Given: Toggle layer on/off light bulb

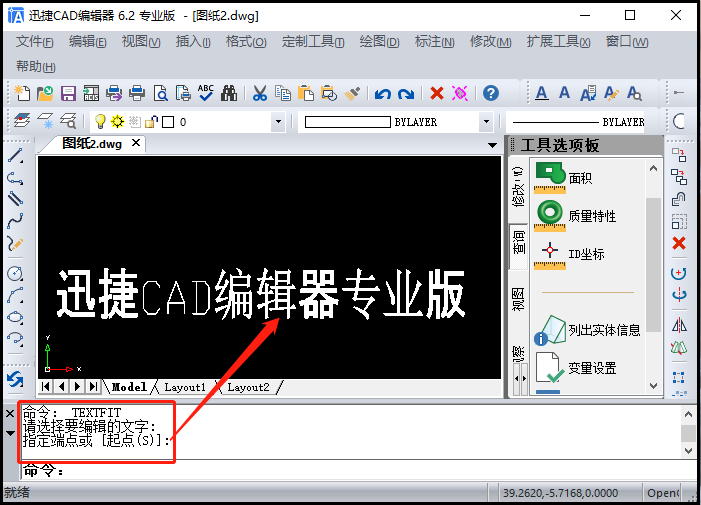Looking at the screenshot, I should point(101,121).
